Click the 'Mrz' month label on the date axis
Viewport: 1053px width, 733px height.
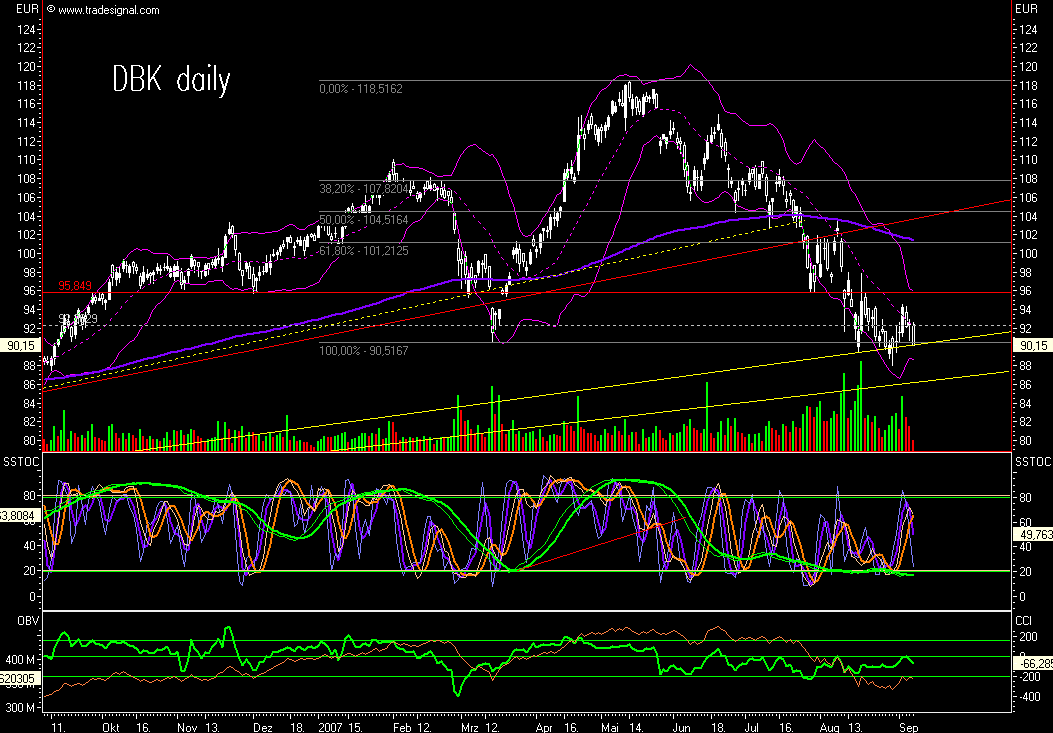(x=470, y=727)
